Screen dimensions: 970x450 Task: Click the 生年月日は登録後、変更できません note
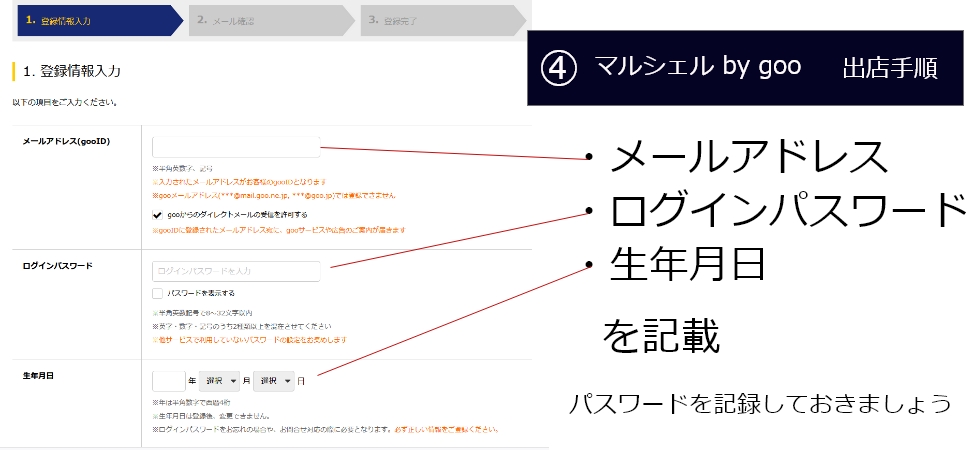pos(211,416)
